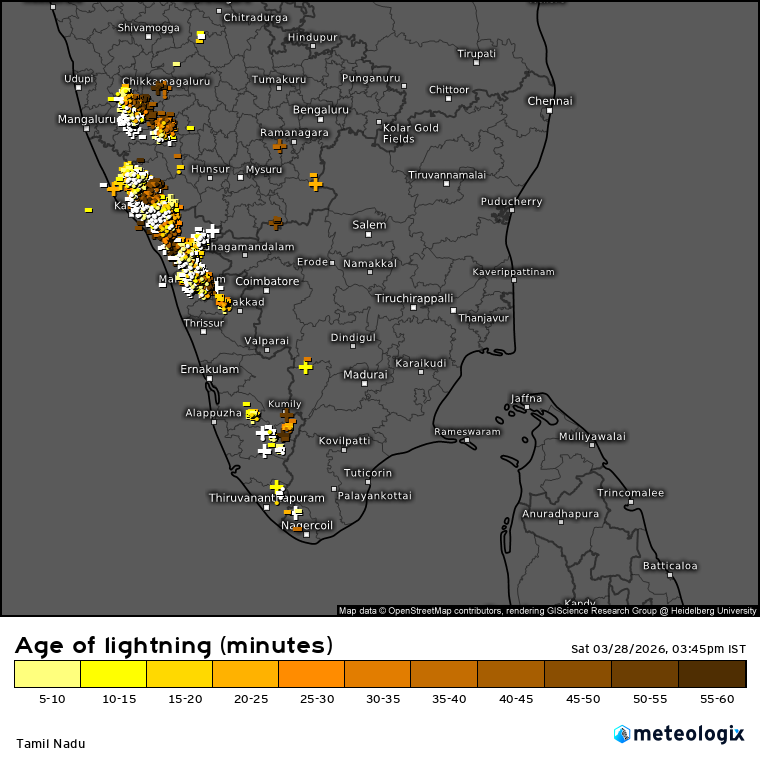Click the Batticaloa city label
The width and height of the screenshot is (760, 760).
coord(670,566)
